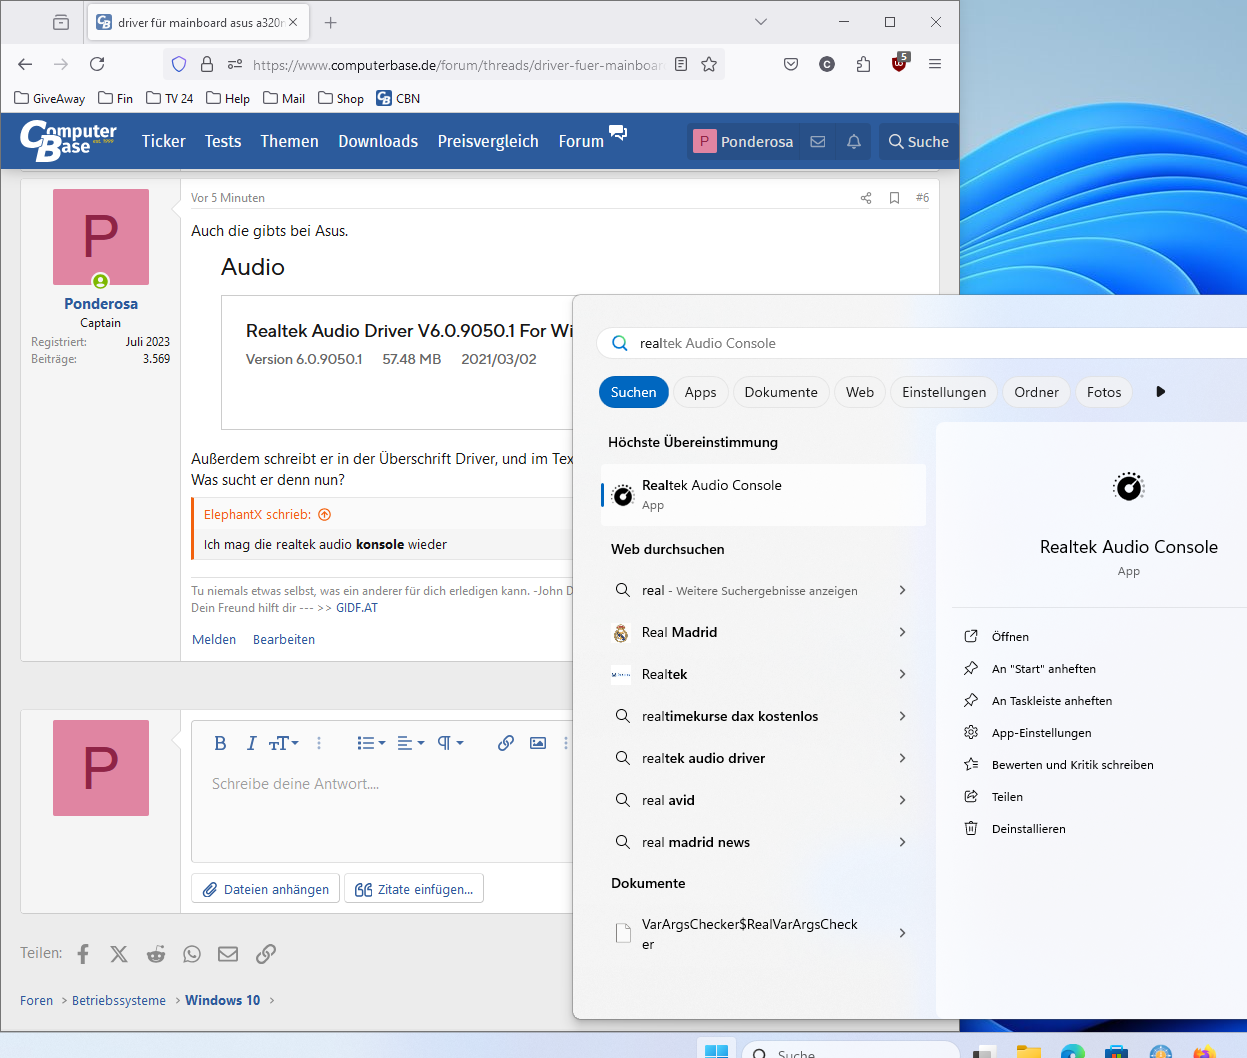Expand VarArgsChecker document result arrow

pos(902,933)
